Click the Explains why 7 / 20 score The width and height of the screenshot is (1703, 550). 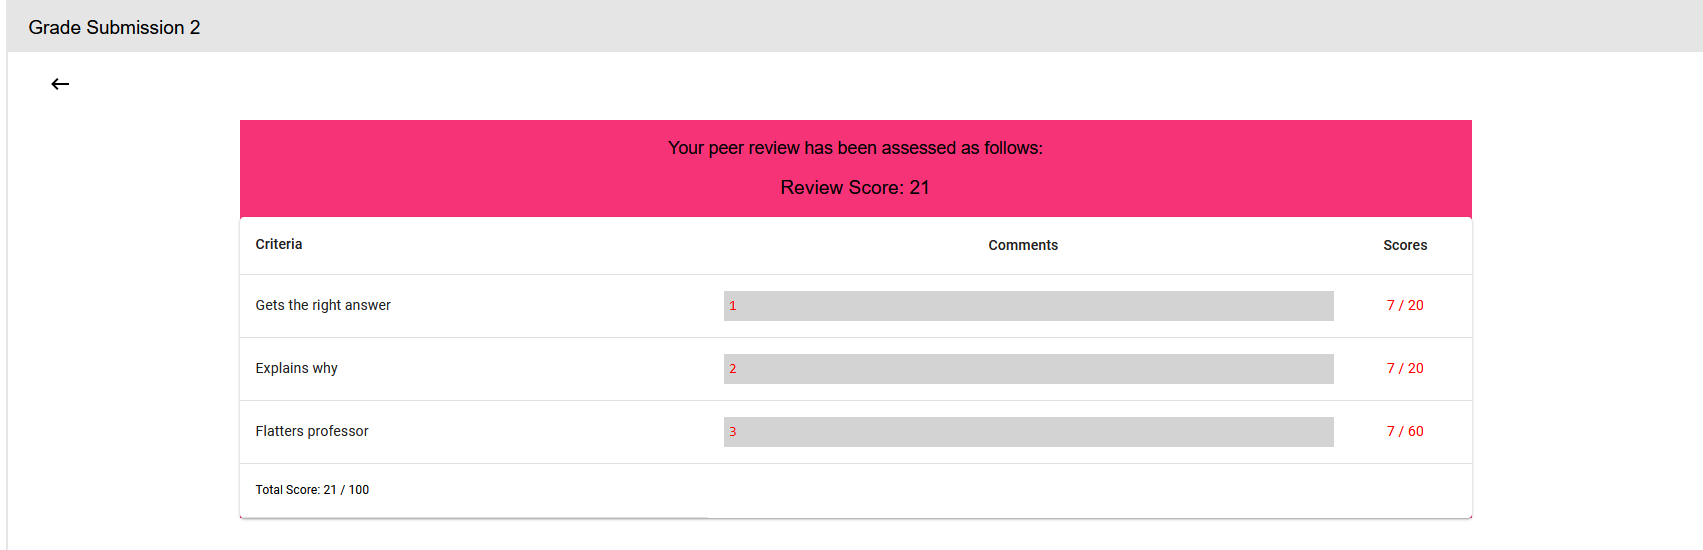coord(1404,368)
